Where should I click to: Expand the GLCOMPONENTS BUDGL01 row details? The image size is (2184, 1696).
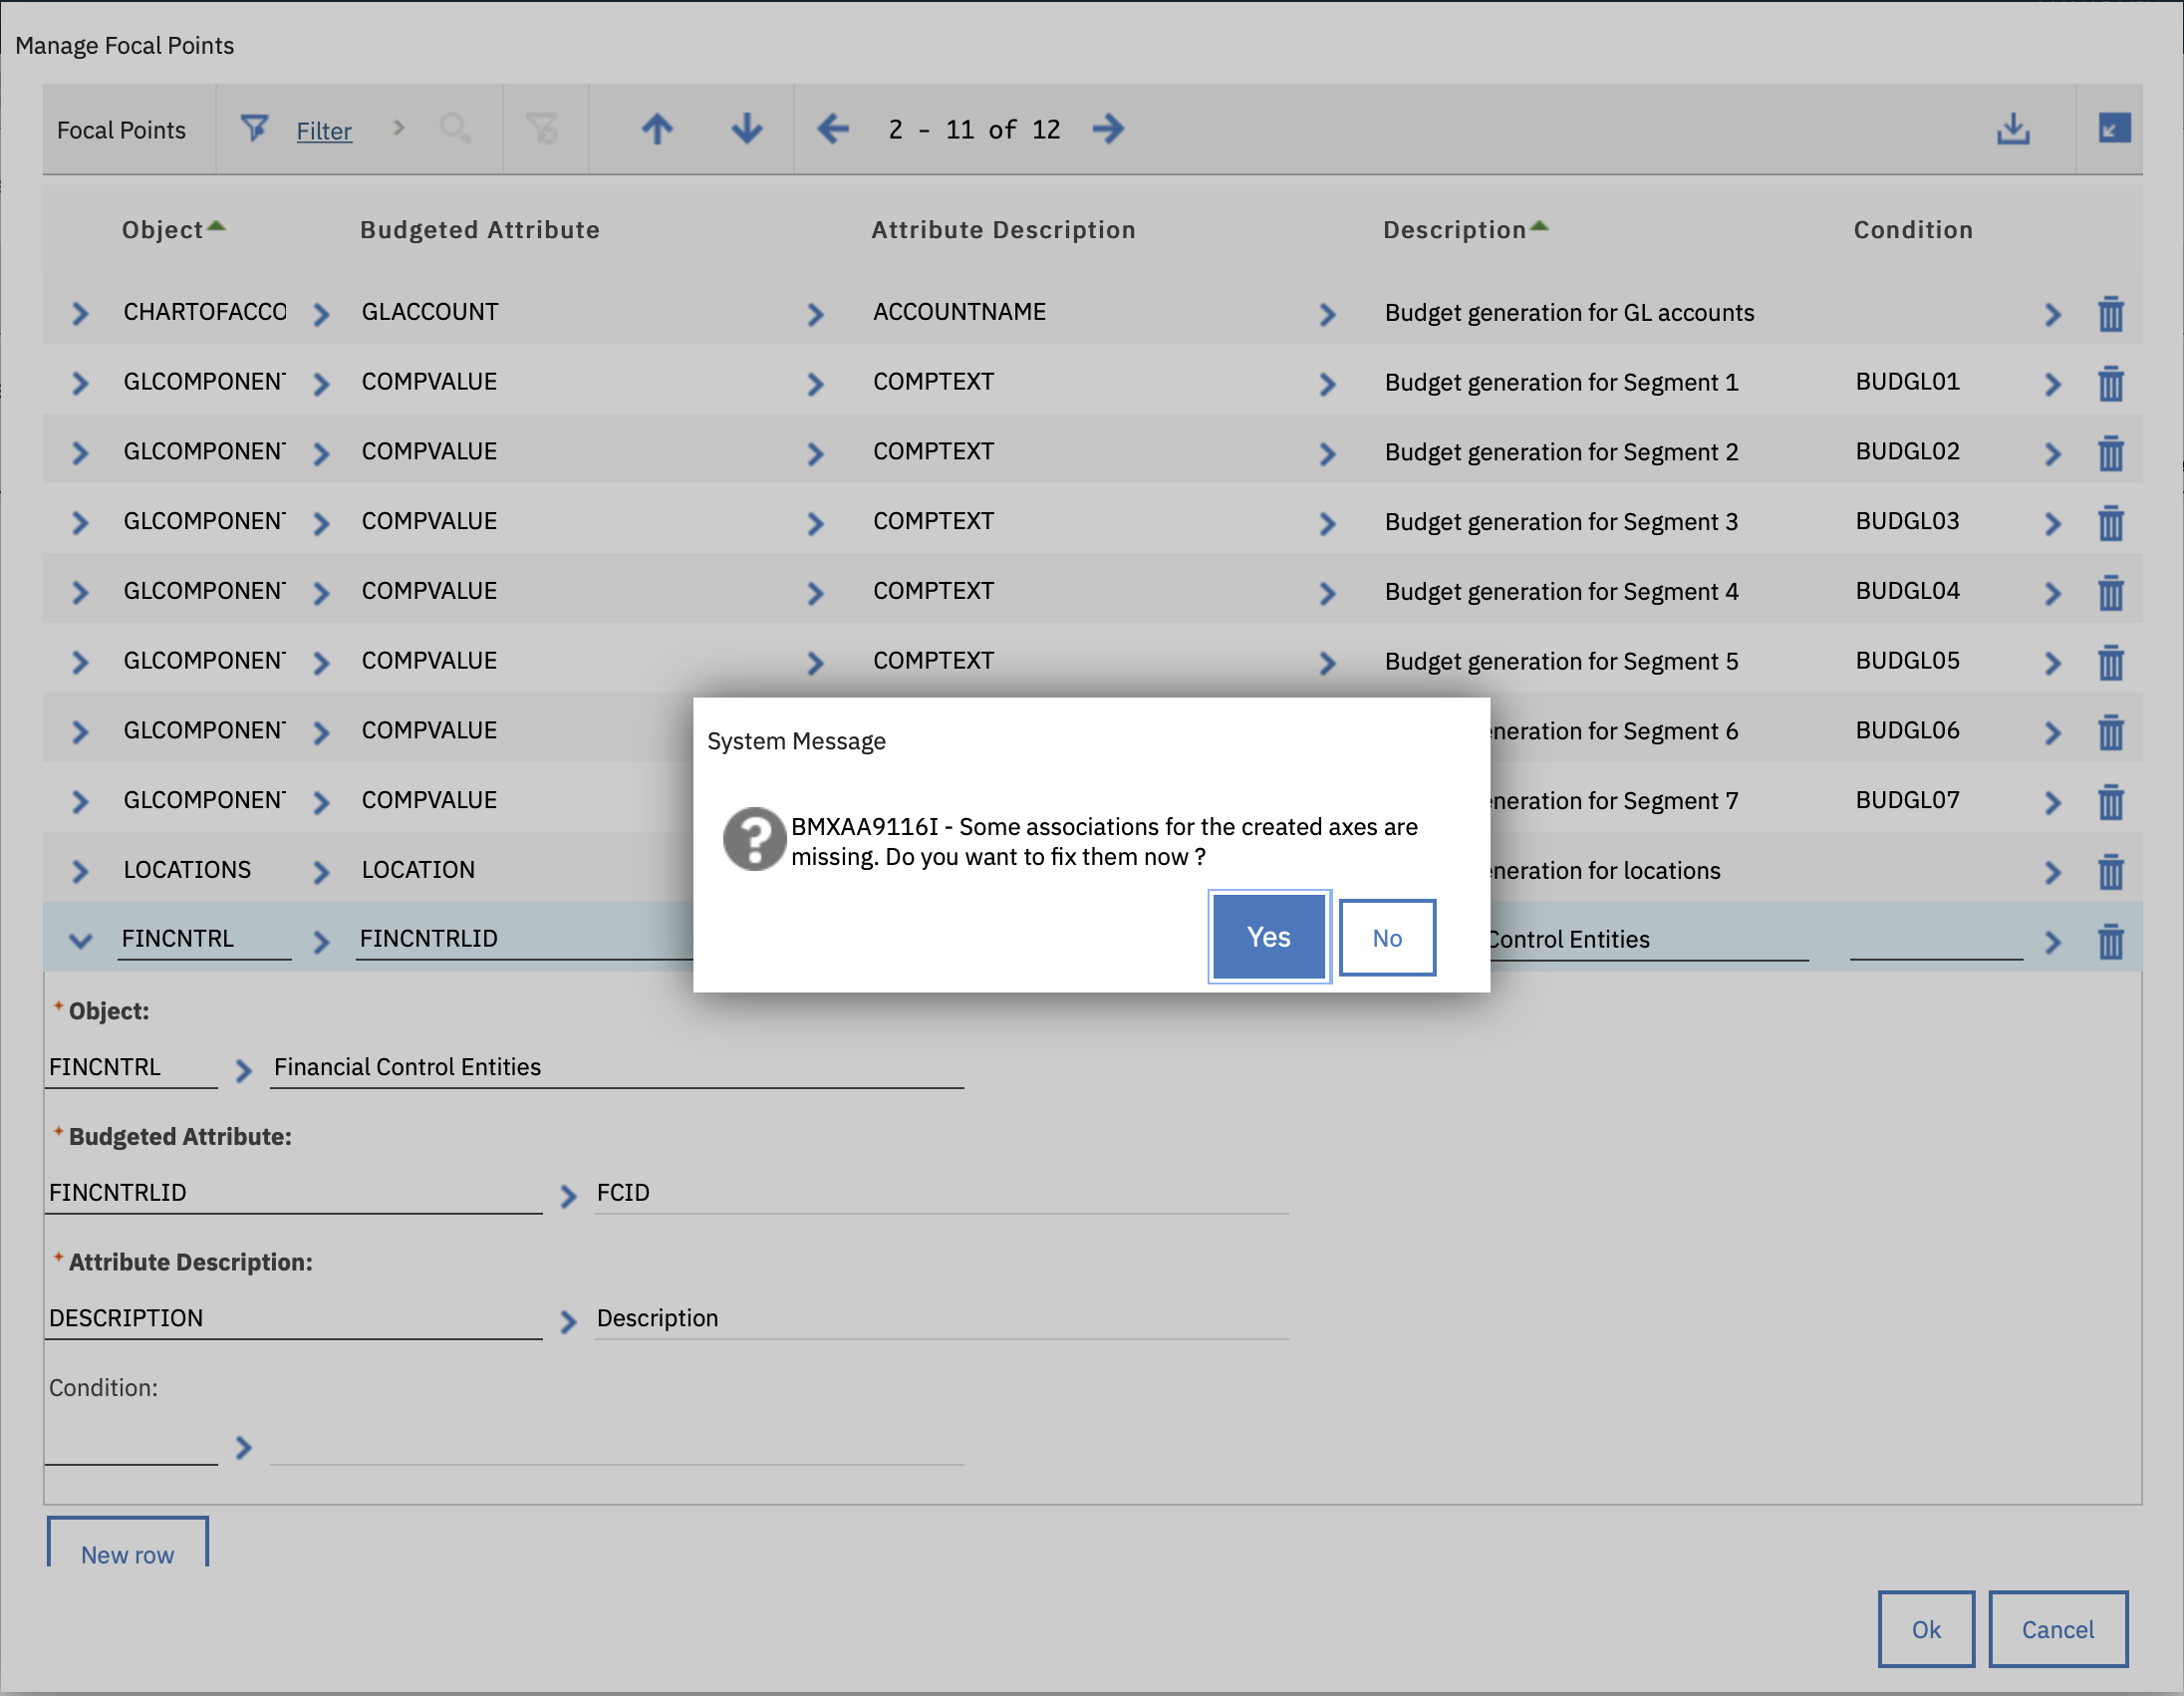(79, 382)
